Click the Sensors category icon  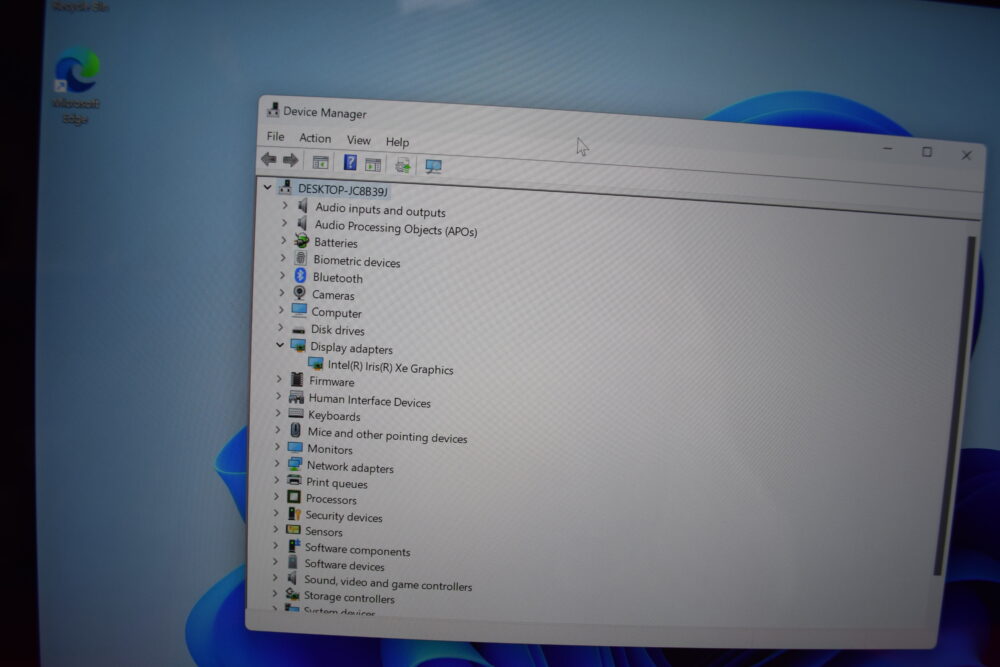[293, 529]
